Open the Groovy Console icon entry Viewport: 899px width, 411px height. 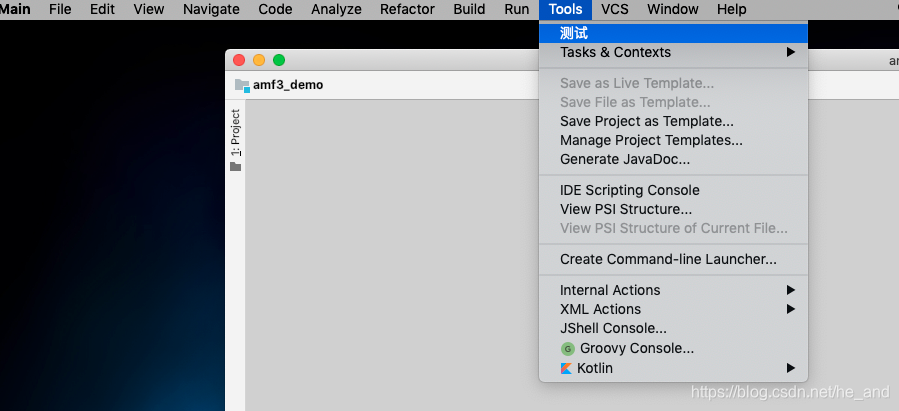coord(568,349)
